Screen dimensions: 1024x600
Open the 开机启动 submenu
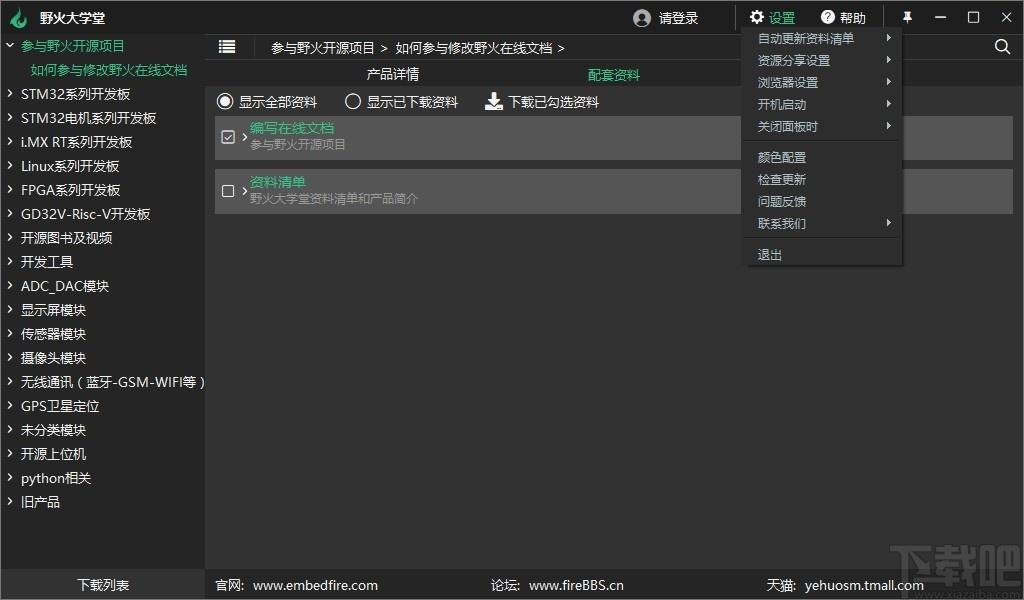tap(824, 104)
